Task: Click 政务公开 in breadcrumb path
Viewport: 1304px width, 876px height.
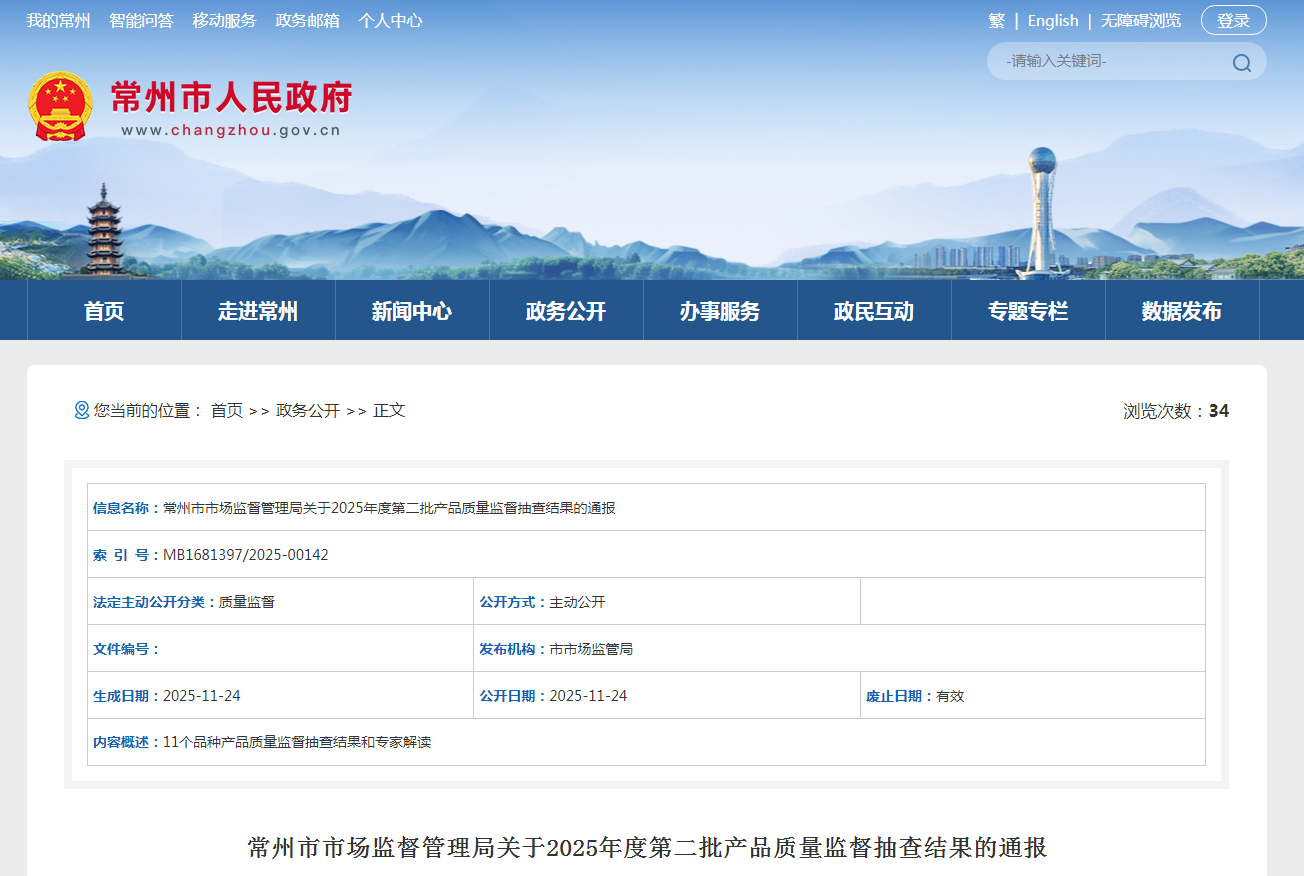Action: pyautogui.click(x=308, y=410)
